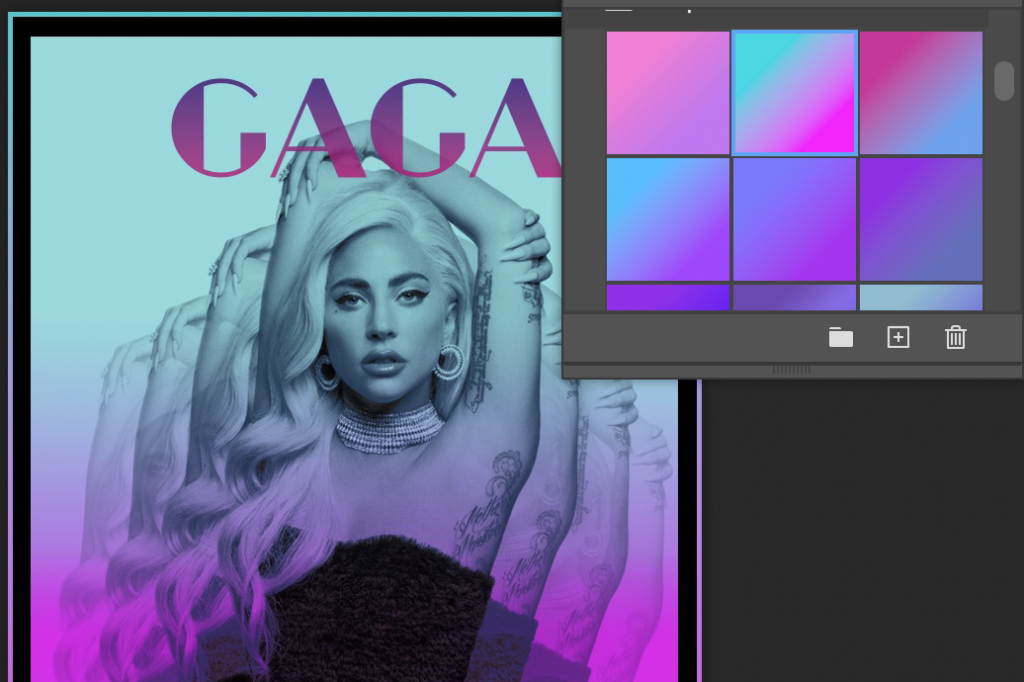Pick the partially visible solid violet gradient swatch
1024x682 pixels.
[668, 297]
